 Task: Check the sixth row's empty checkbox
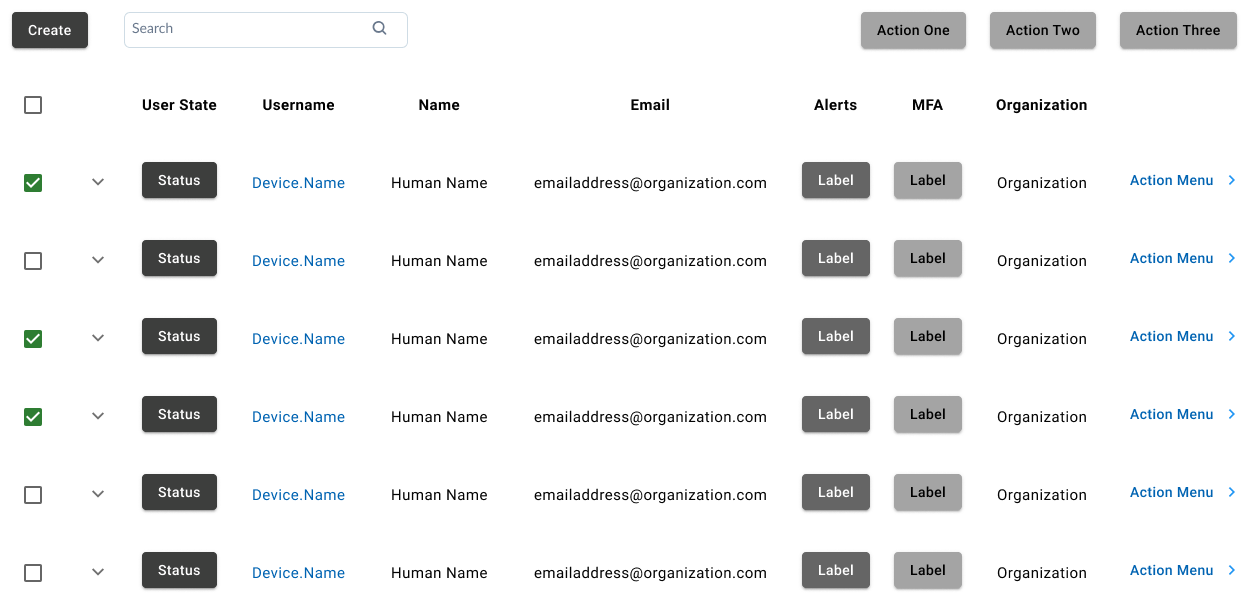[33, 573]
